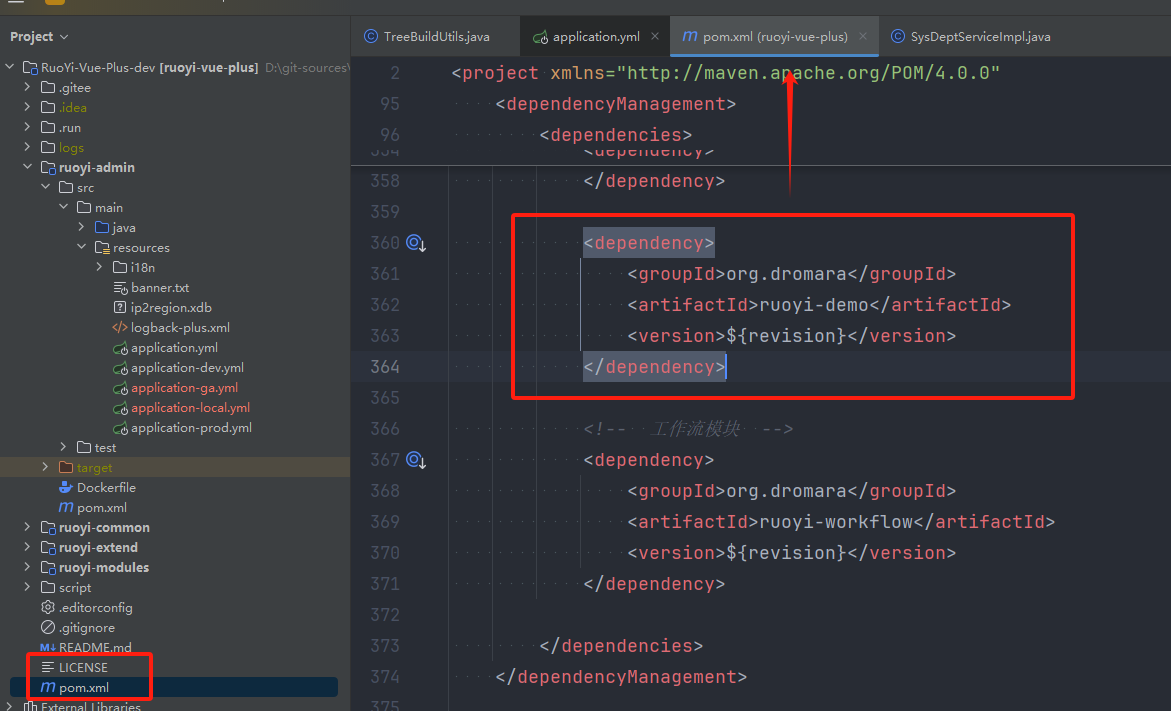Click the gutter icon on line 367
This screenshot has height=711, width=1171.
click(x=416, y=460)
